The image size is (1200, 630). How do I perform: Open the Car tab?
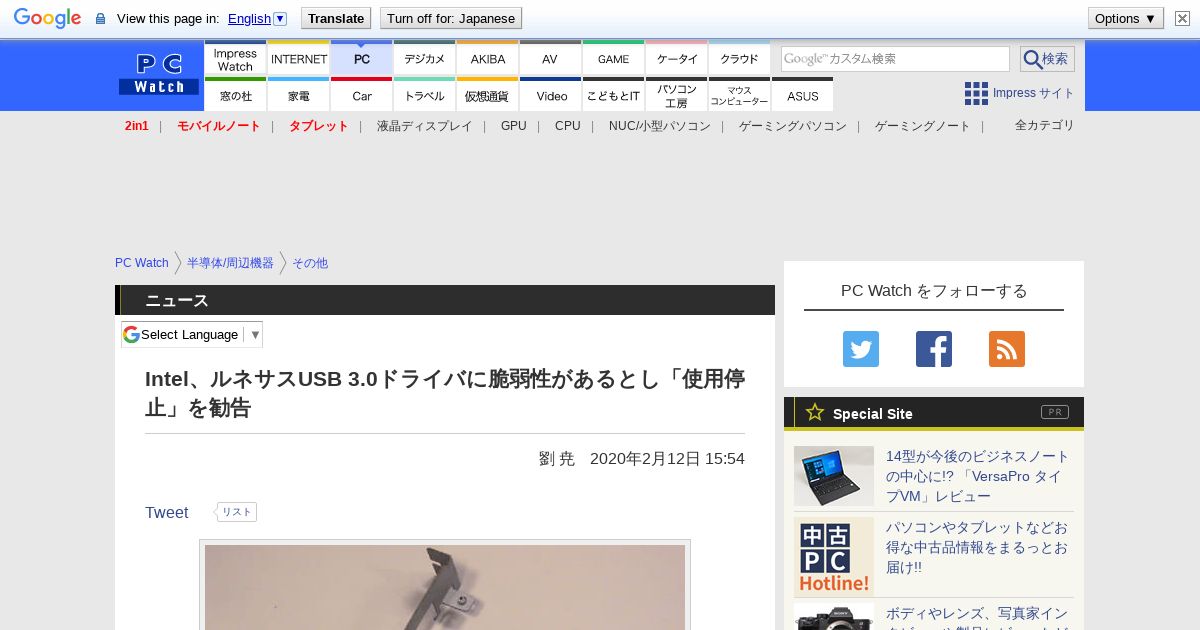pyautogui.click(x=361, y=95)
